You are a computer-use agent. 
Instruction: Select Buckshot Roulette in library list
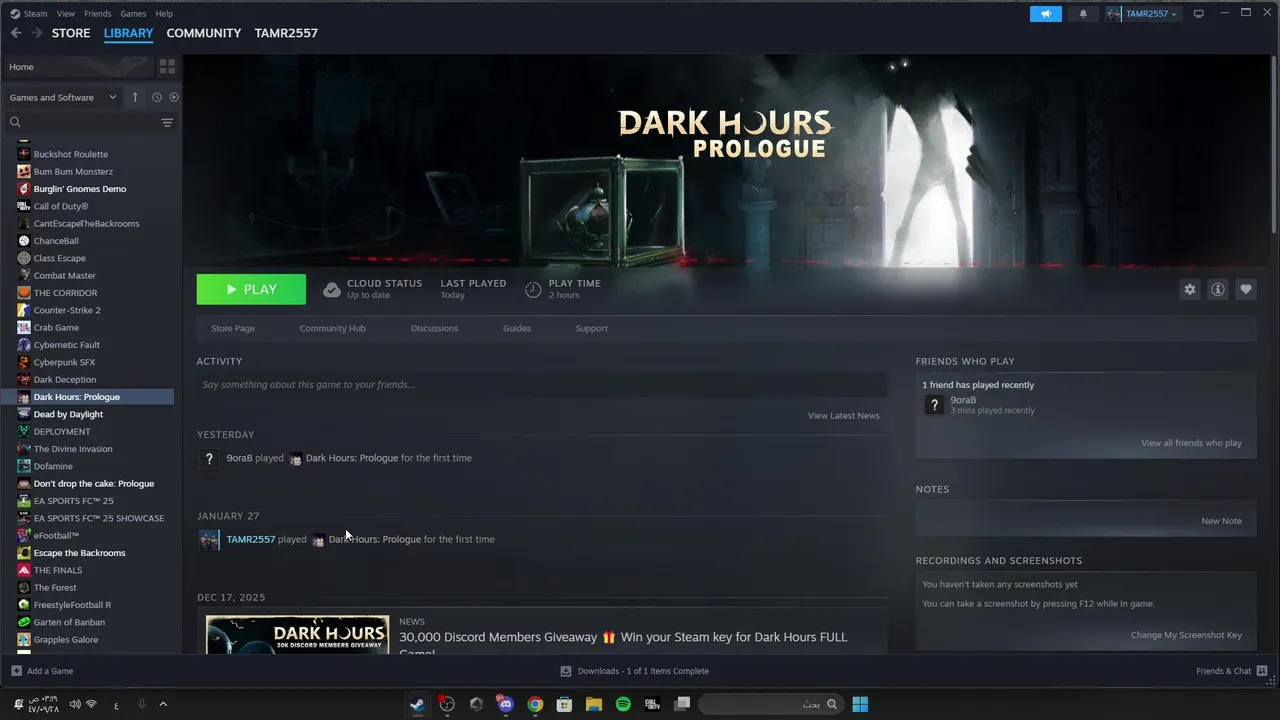tap(71, 154)
